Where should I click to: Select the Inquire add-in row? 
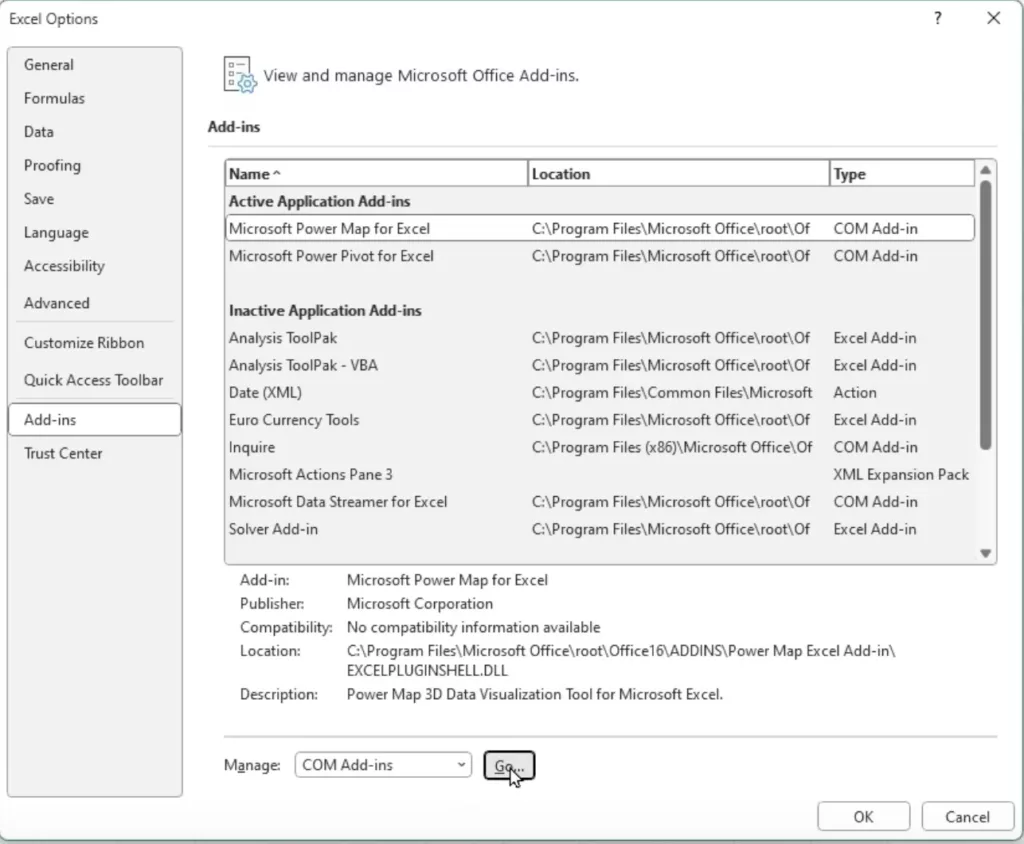coord(600,447)
